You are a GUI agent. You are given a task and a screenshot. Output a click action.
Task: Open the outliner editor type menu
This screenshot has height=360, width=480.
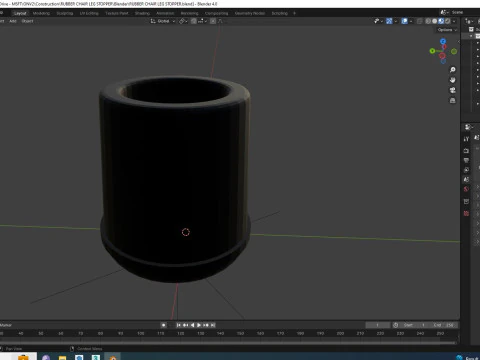click(x=469, y=21)
